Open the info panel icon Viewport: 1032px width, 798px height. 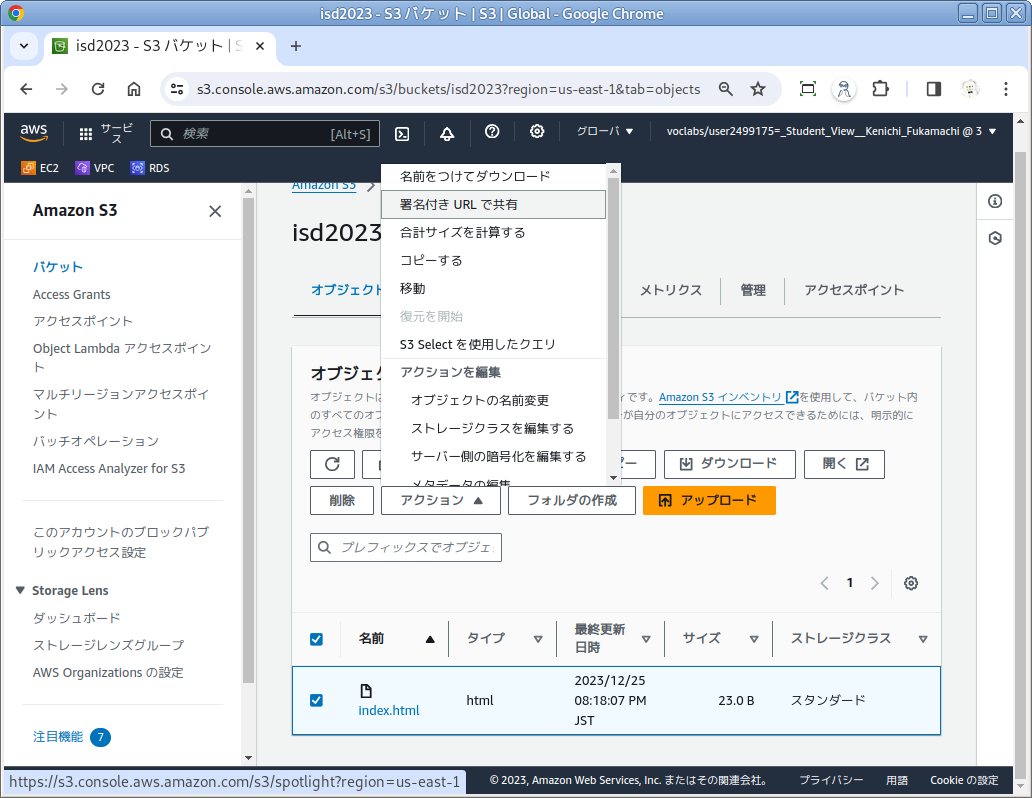995,201
